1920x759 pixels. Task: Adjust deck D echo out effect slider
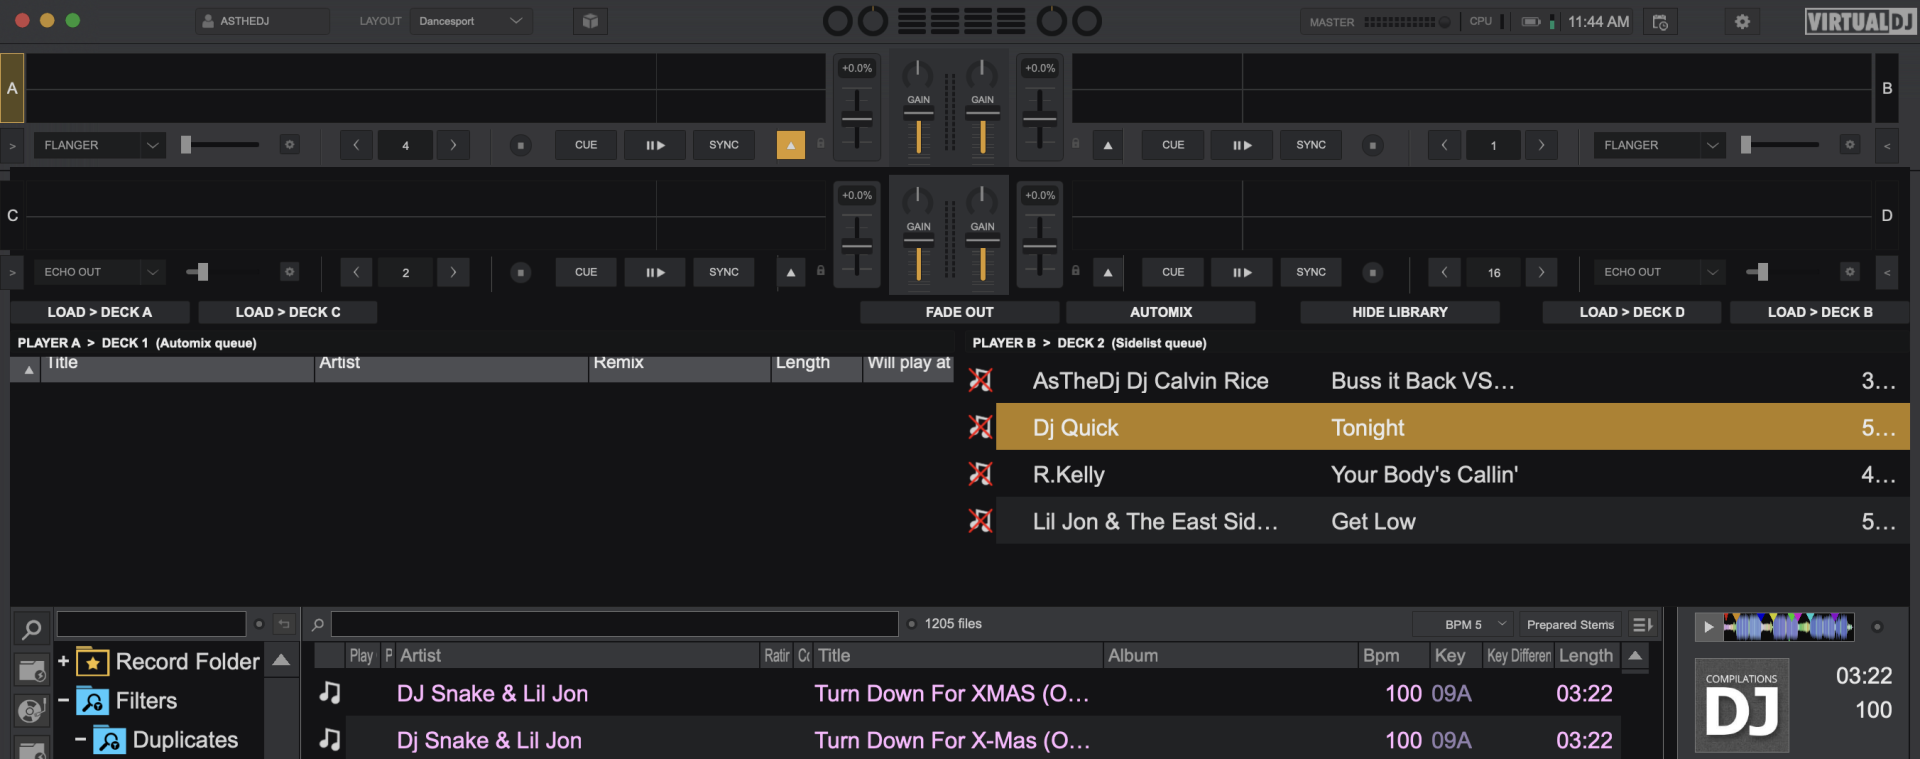pos(1780,272)
